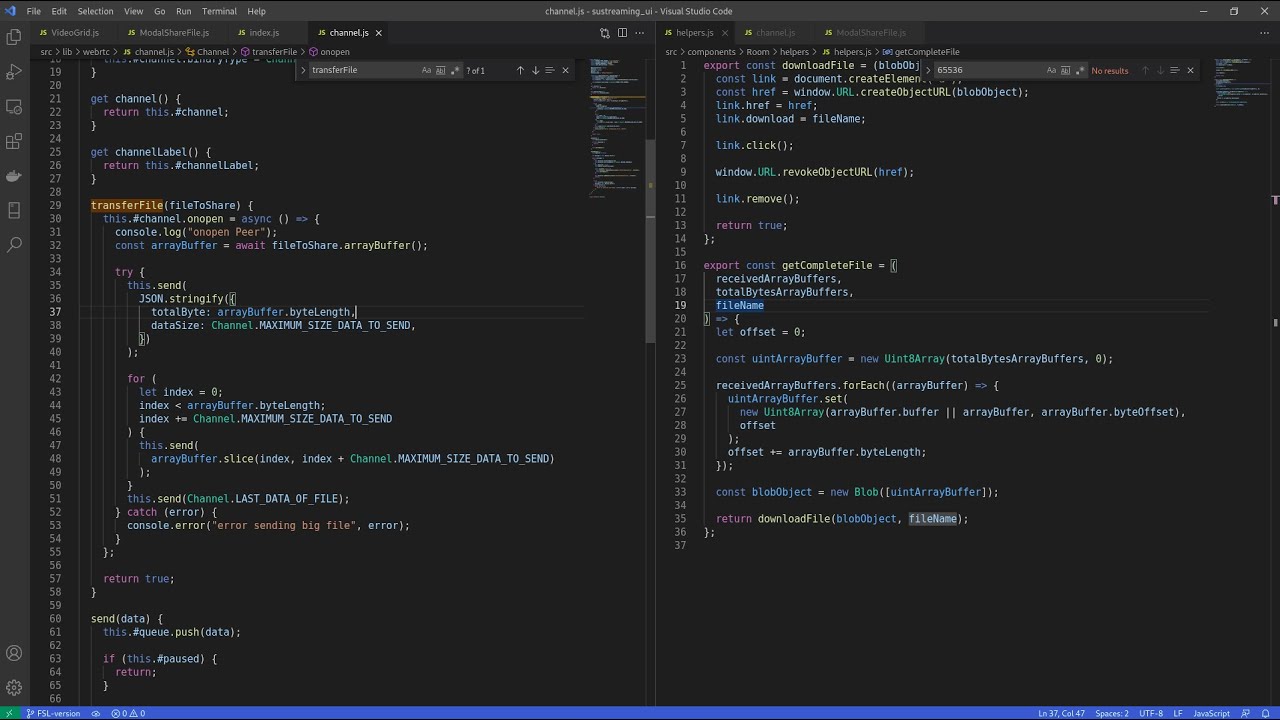Close the transferFile find widget
The height and width of the screenshot is (720, 1280).
point(565,70)
